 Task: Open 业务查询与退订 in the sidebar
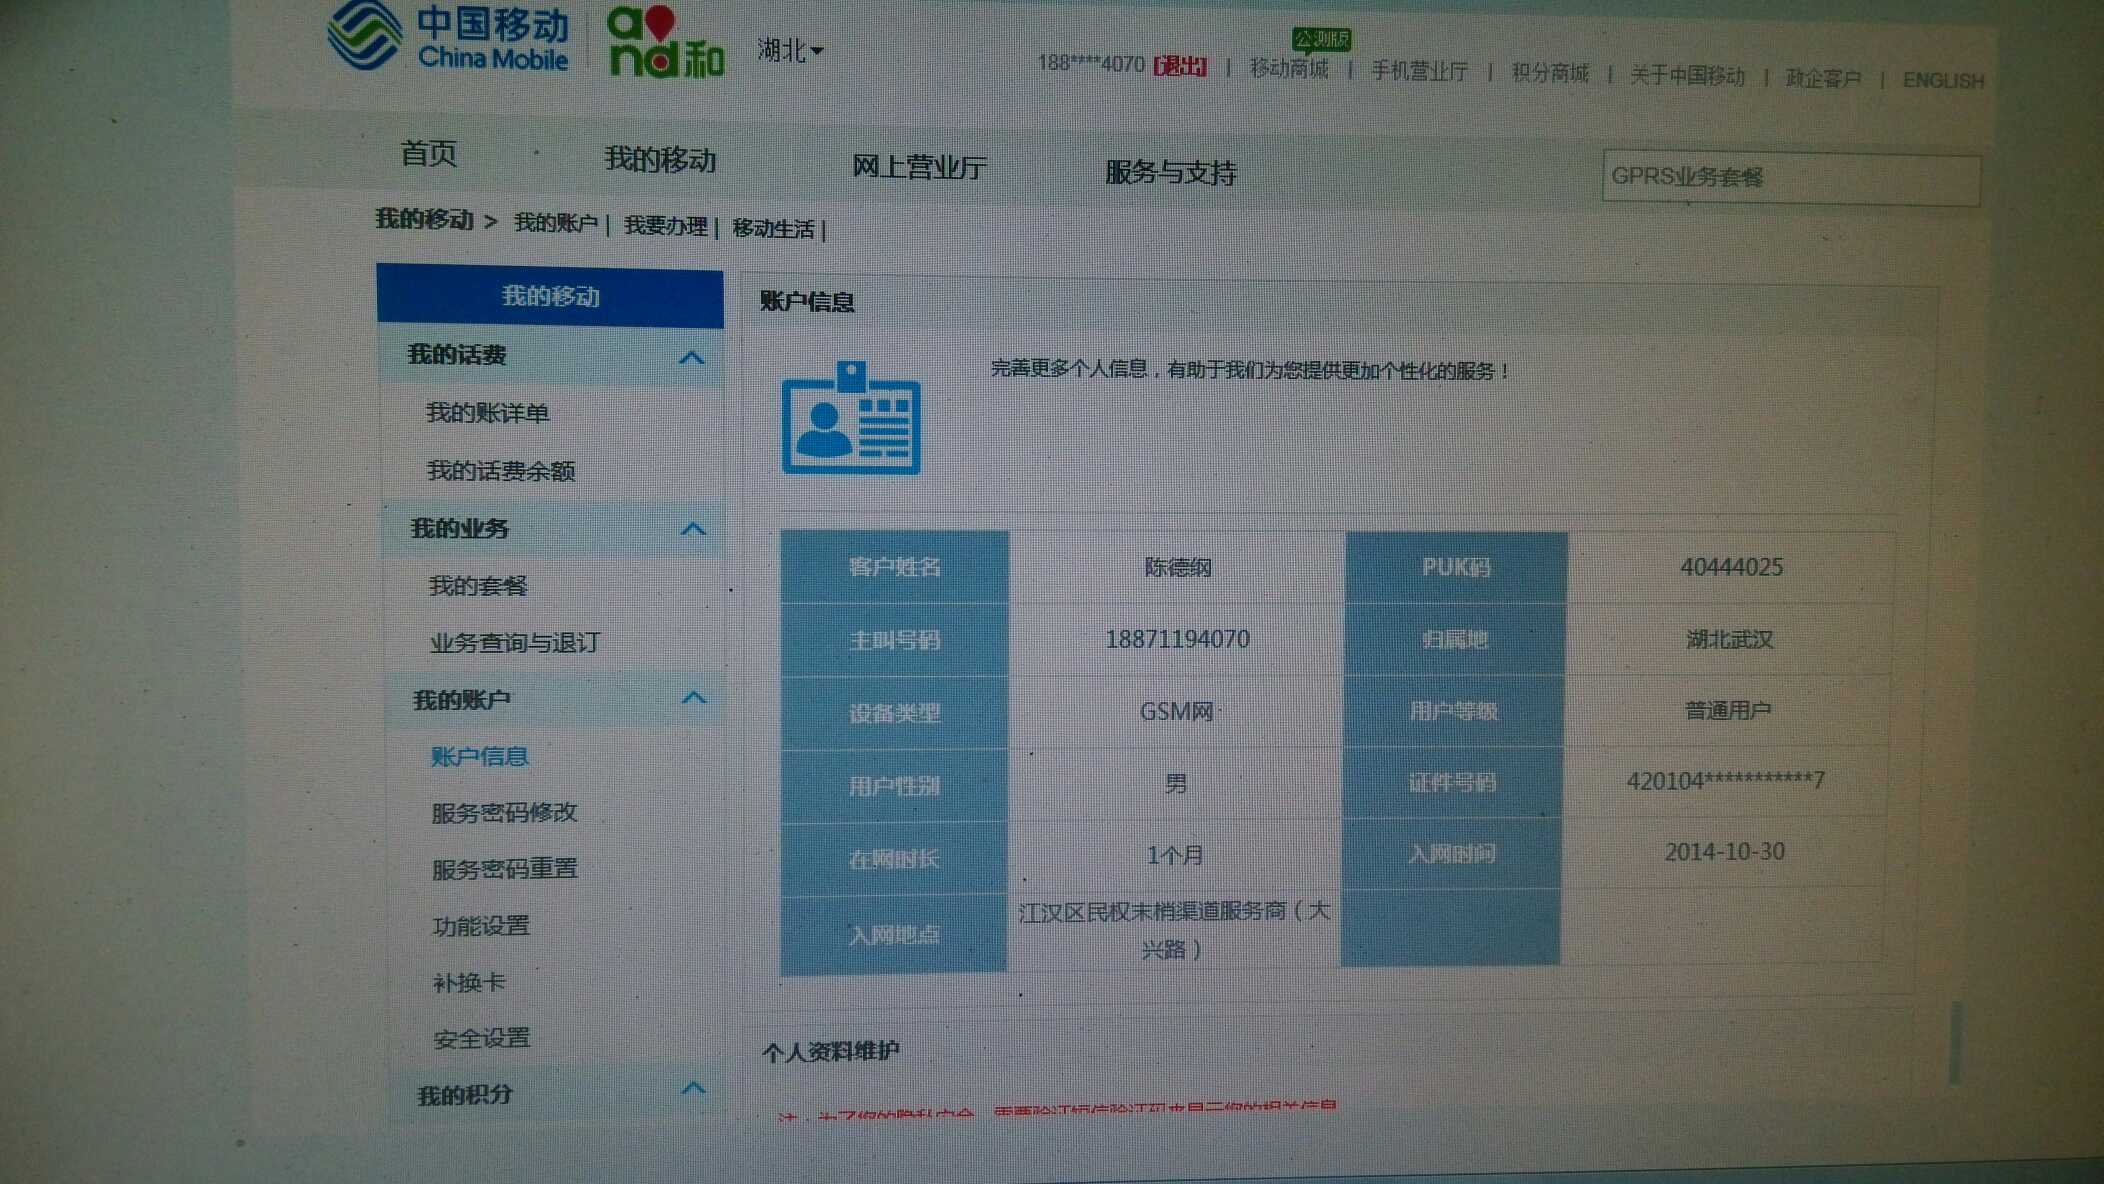tap(515, 643)
